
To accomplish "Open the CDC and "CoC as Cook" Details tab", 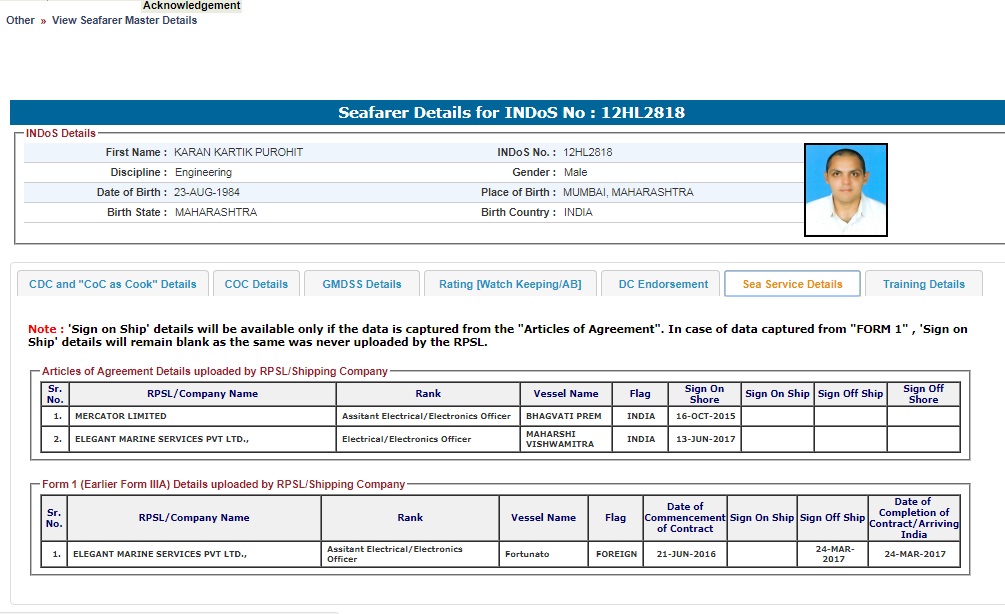I will (x=113, y=284).
